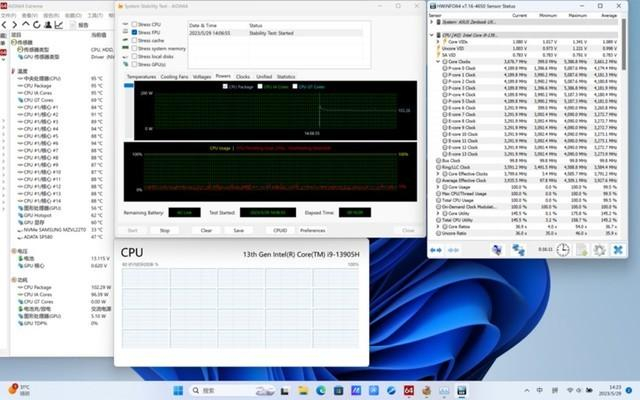Go back in AIDA64 toolbar

pos(4,25)
